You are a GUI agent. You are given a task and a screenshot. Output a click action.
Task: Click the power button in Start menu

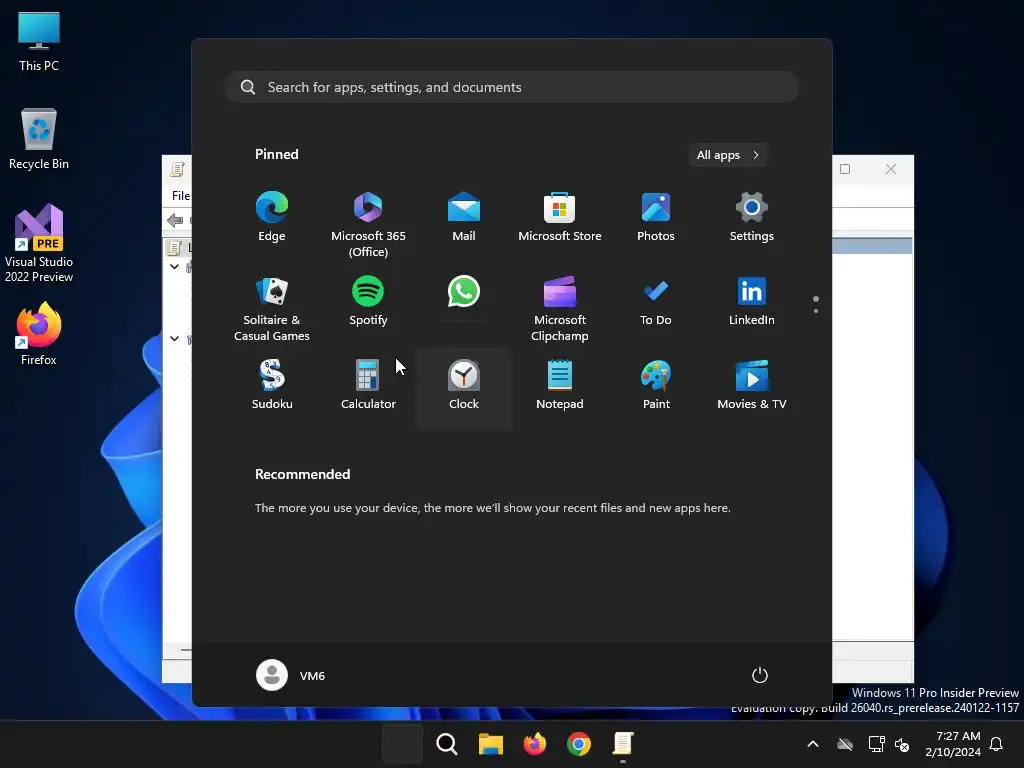click(760, 675)
